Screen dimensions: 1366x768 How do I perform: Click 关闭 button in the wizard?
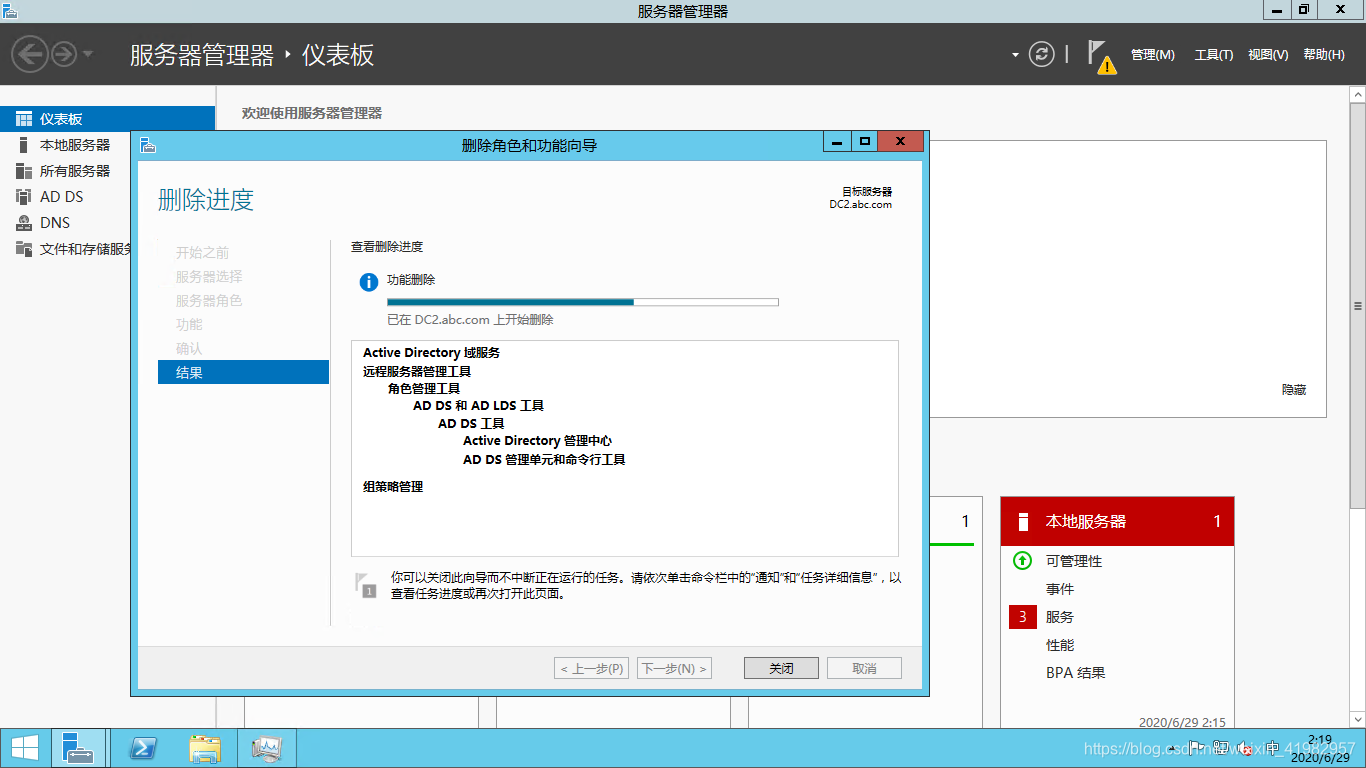(781, 668)
